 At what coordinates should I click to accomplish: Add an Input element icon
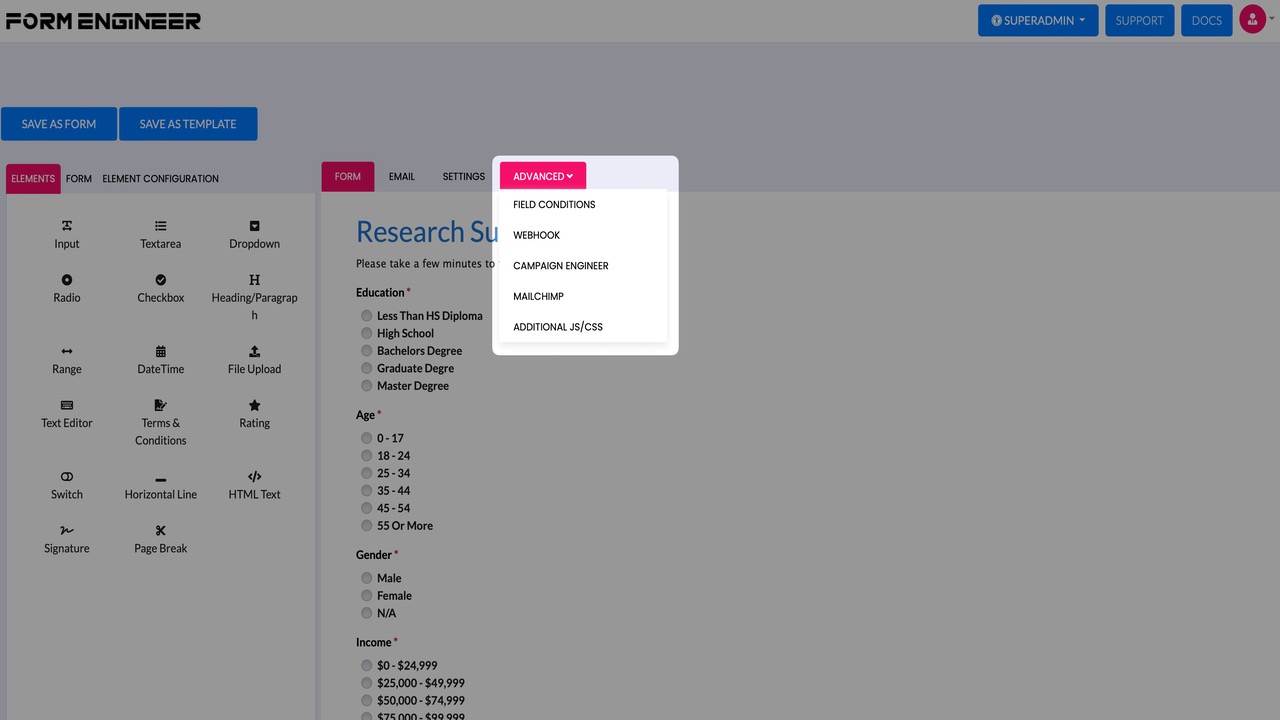click(67, 226)
